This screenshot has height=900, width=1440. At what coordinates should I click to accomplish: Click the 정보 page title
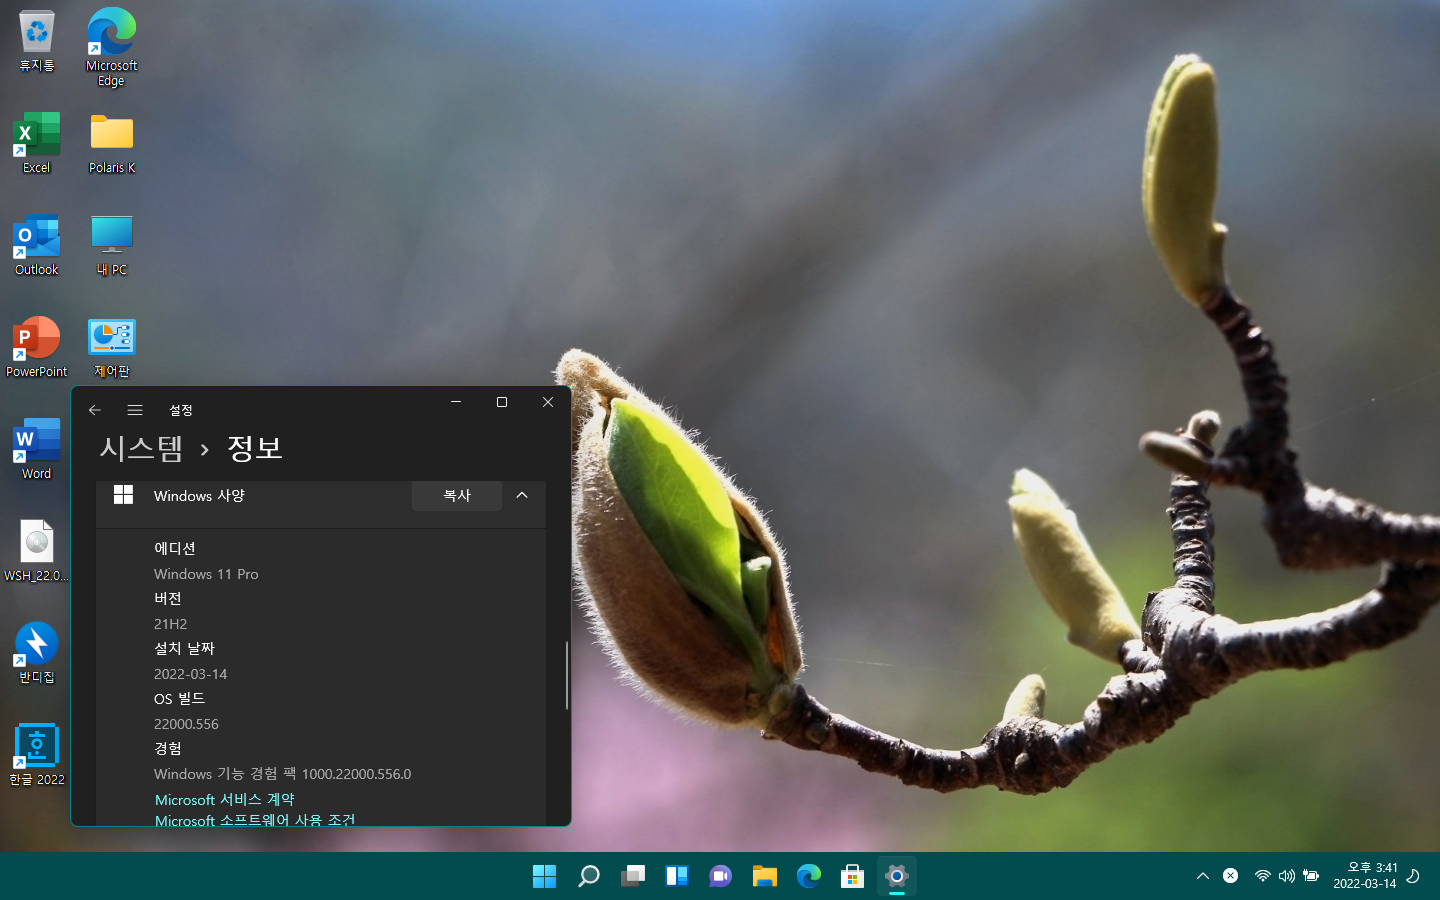click(x=255, y=448)
